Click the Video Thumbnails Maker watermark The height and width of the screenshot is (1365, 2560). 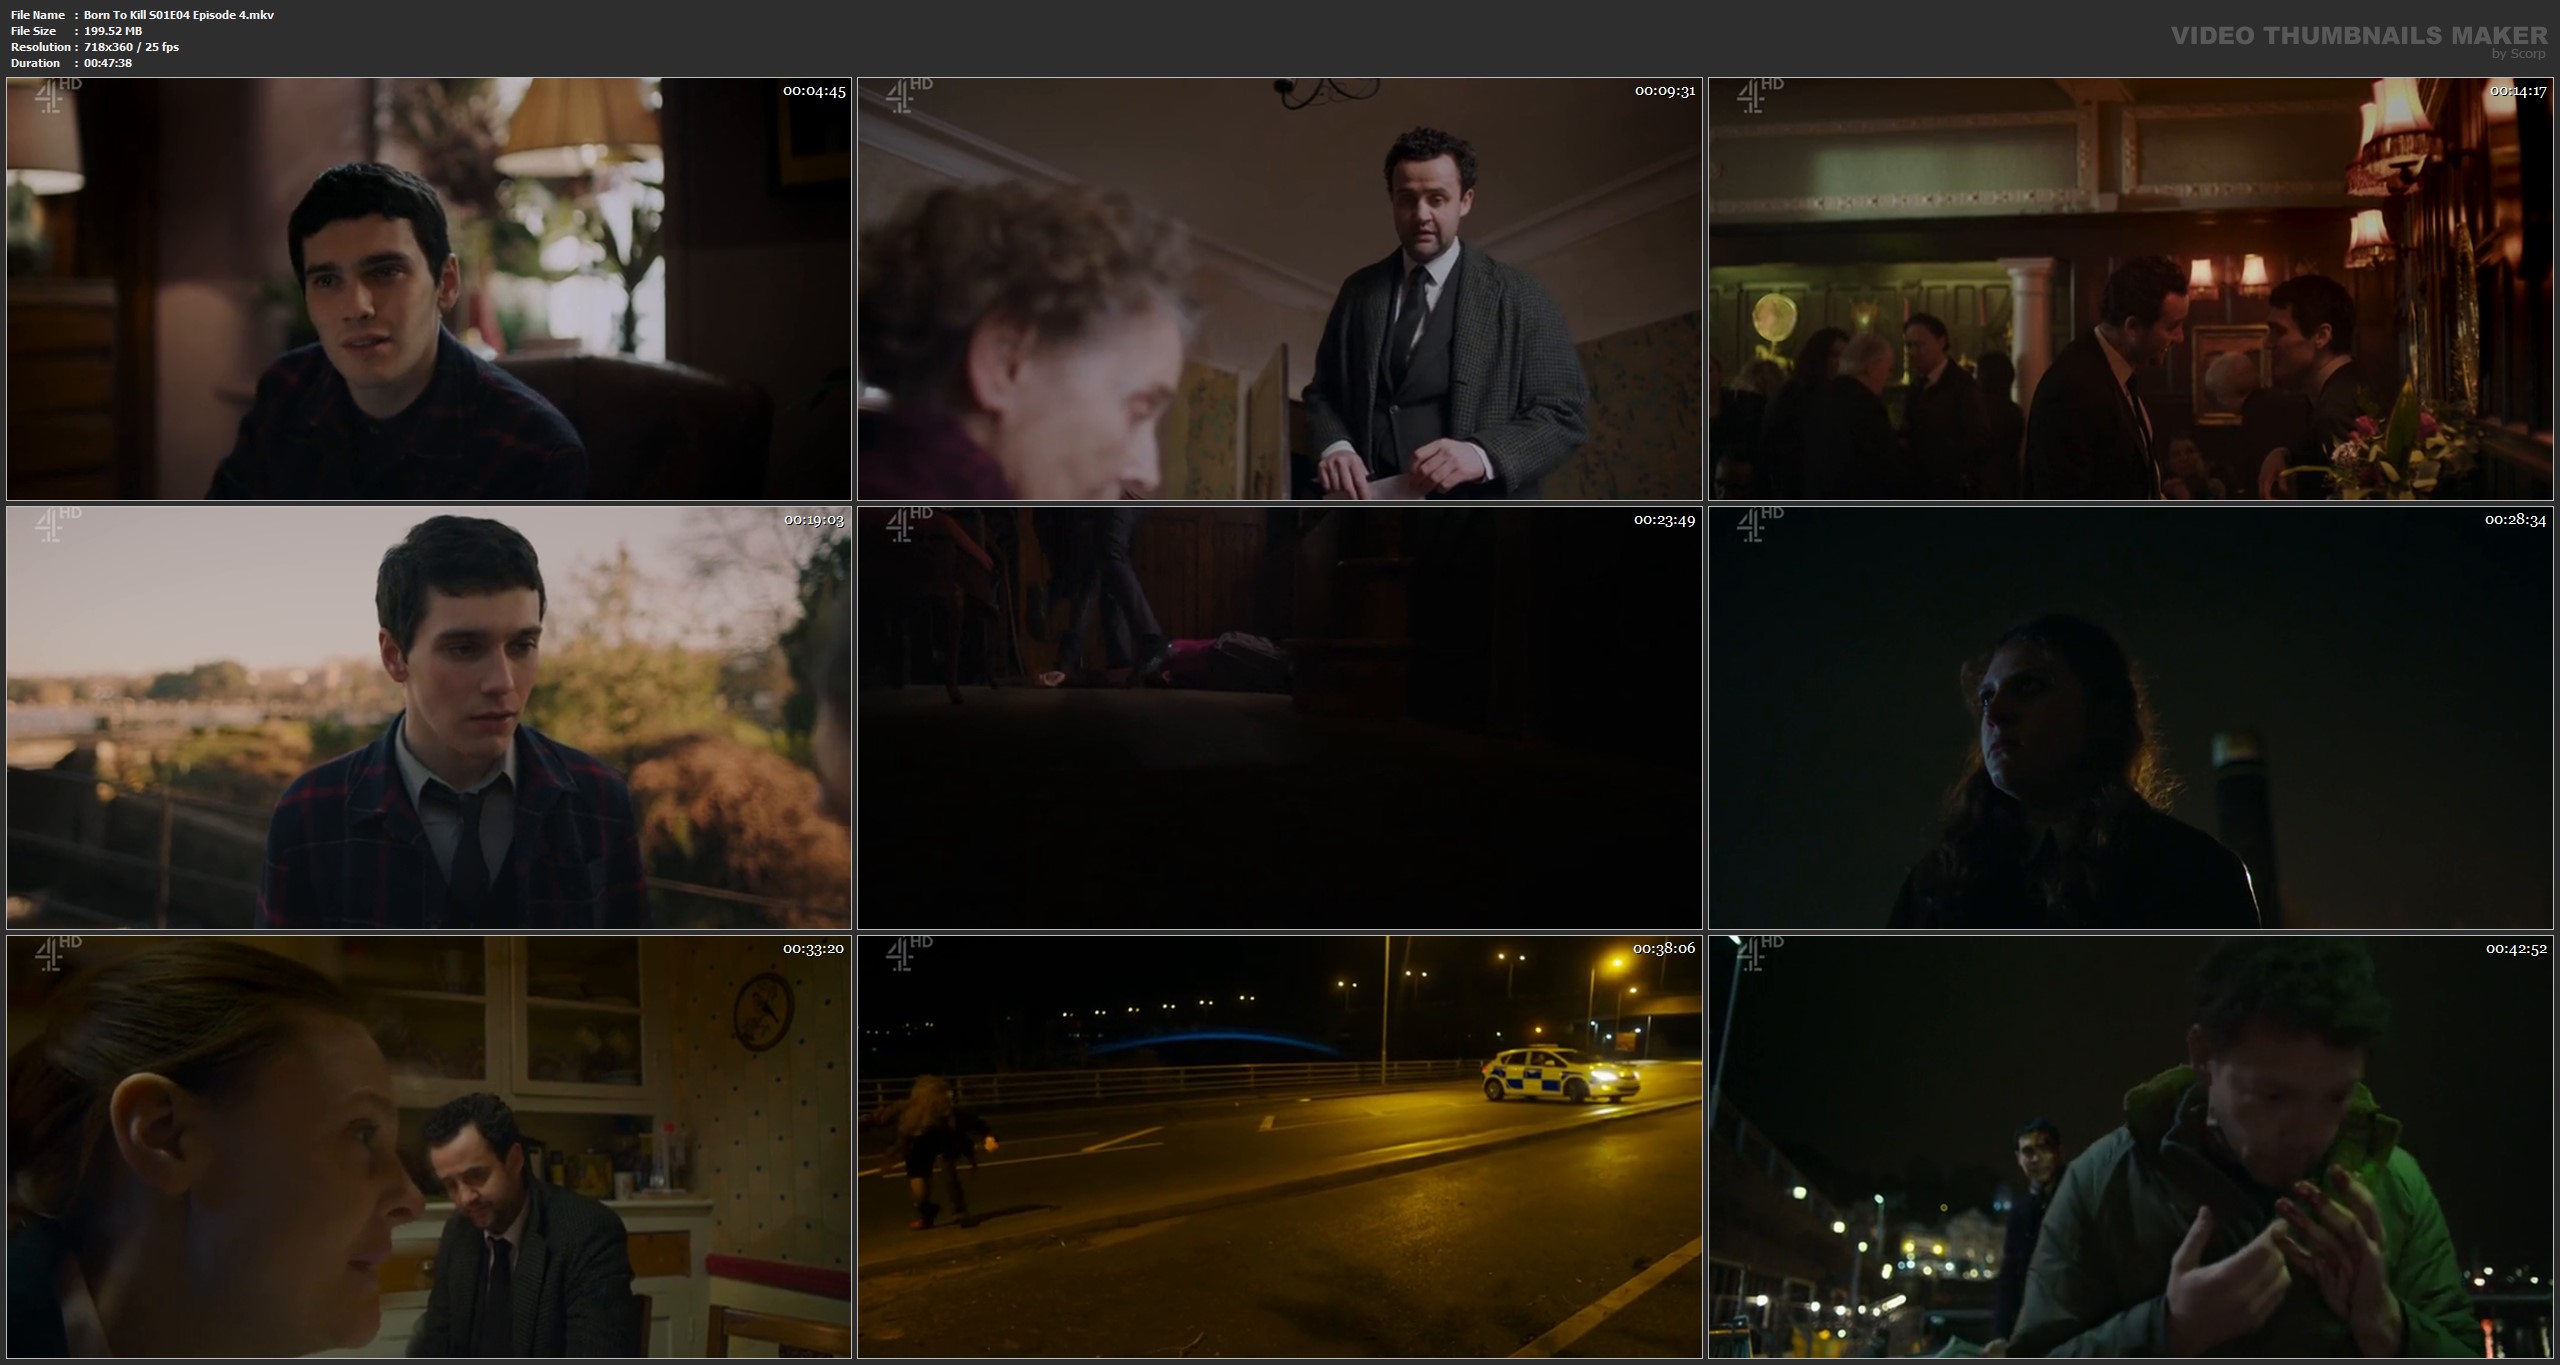tap(2358, 38)
